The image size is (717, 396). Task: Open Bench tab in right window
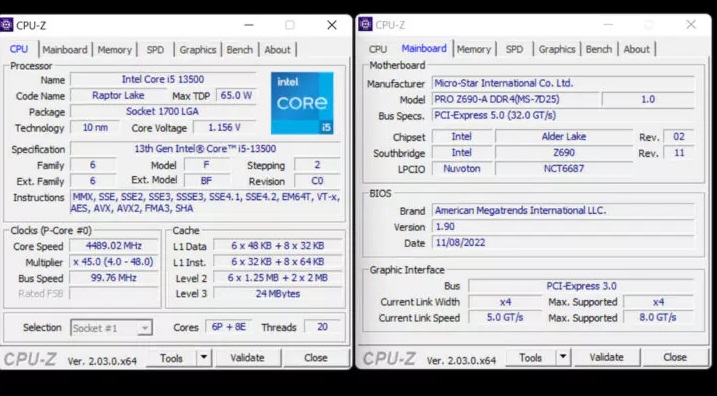pyautogui.click(x=599, y=49)
